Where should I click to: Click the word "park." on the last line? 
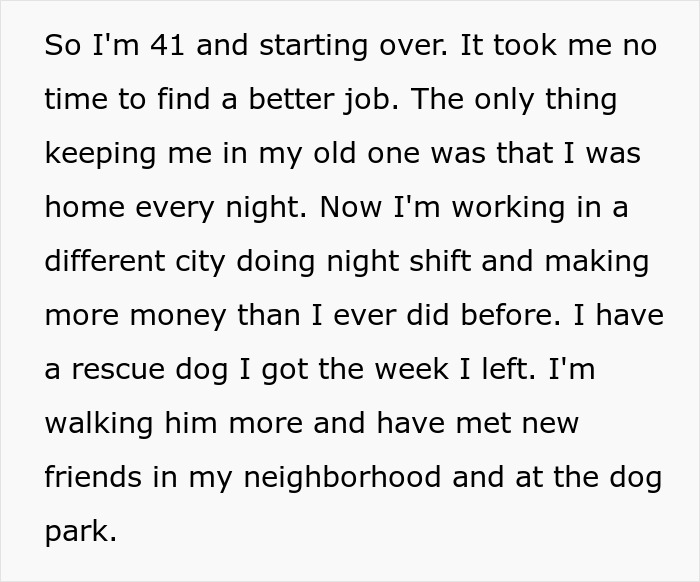80,532
